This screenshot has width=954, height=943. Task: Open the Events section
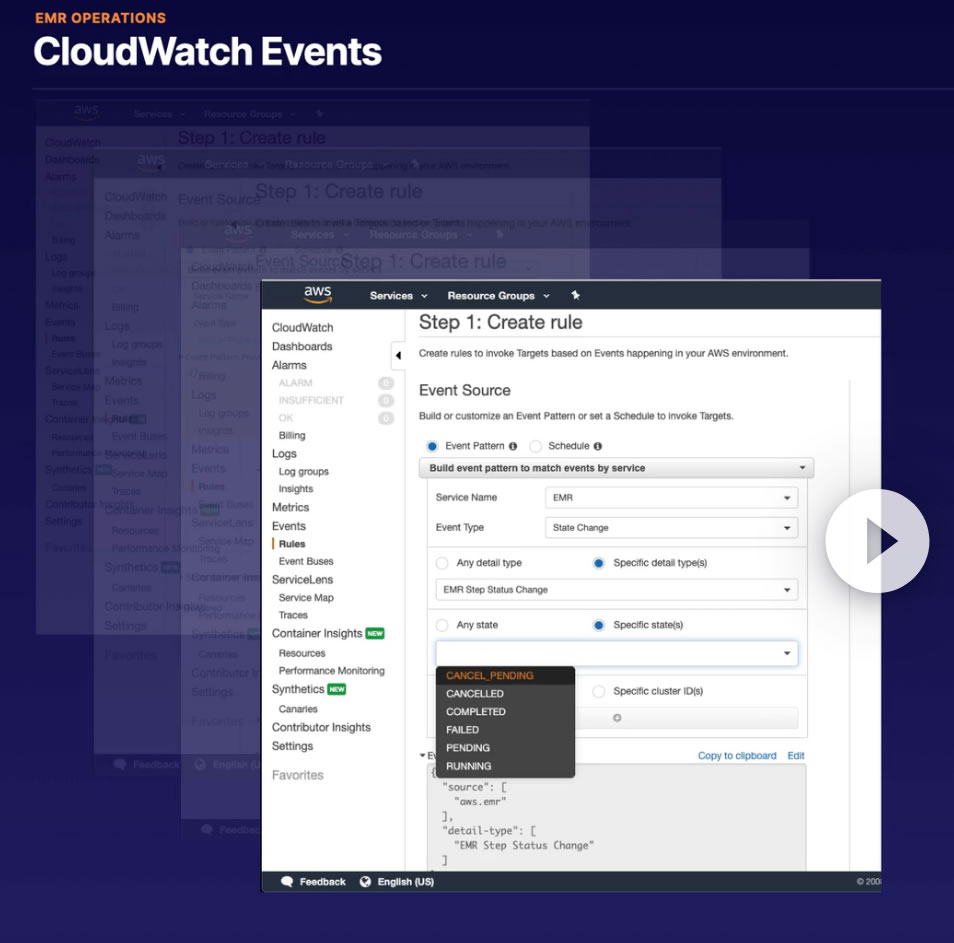288,526
